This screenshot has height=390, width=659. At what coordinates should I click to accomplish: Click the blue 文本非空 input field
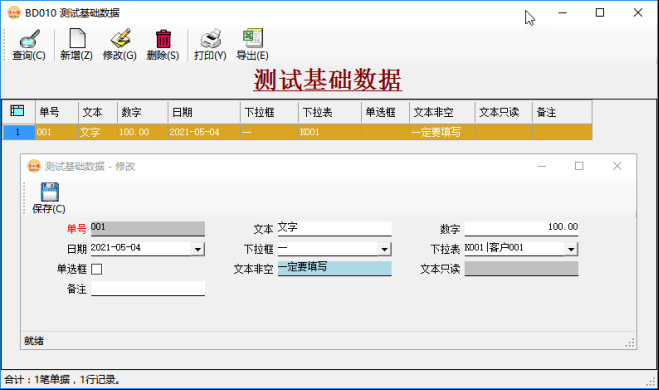[x=335, y=268]
